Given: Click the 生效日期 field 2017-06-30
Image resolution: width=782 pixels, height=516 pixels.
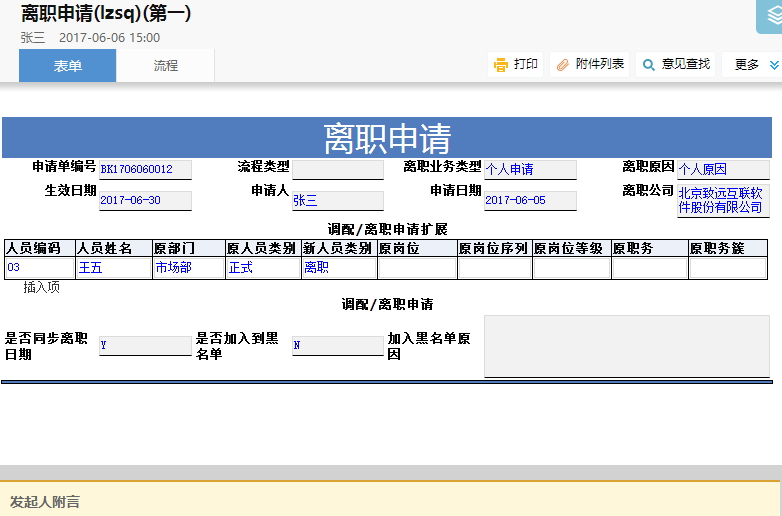Looking at the screenshot, I should [x=144, y=201].
